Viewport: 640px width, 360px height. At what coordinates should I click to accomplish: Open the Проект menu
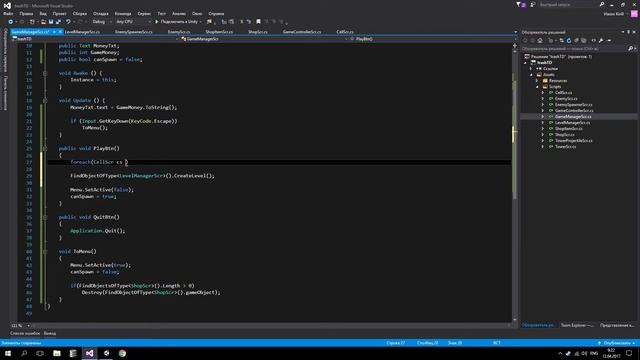click(60, 13)
